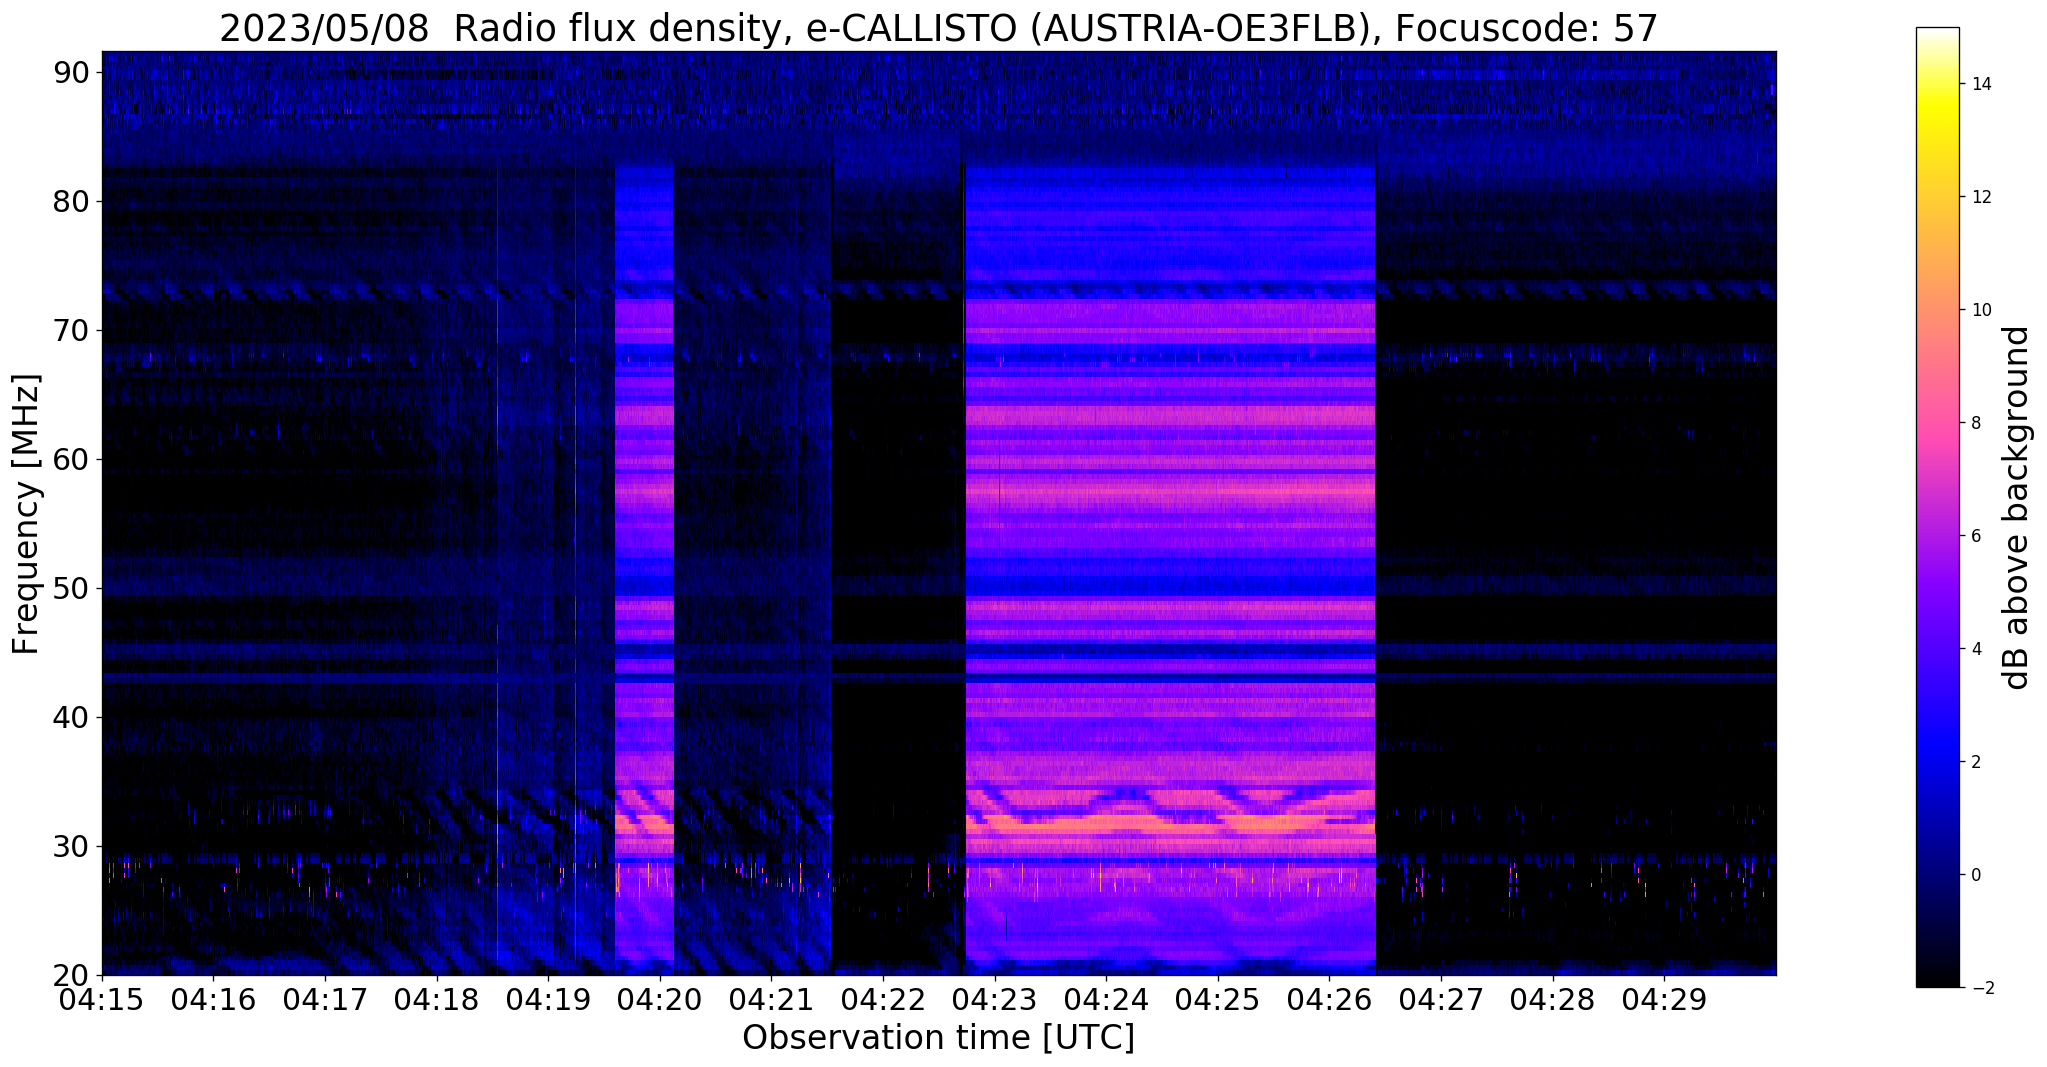The image size is (2047, 1067).
Task: Click the 70 MHz frequency tick label
Action: coord(72,330)
